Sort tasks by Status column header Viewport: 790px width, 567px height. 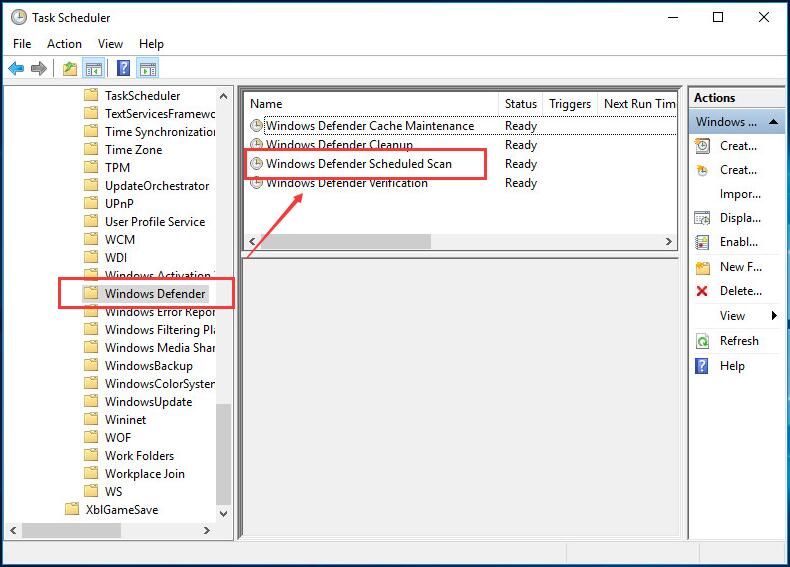click(x=520, y=104)
